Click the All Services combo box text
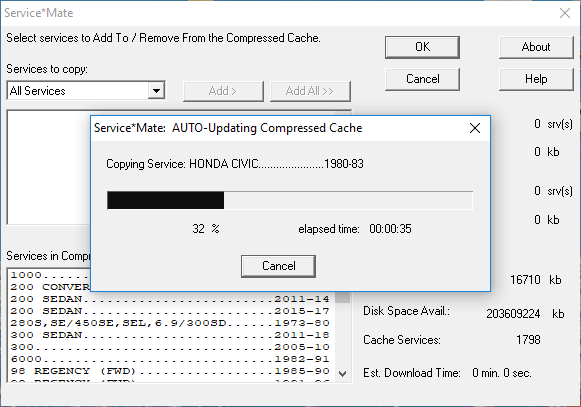Viewport: 581px width, 407px height. (77, 91)
